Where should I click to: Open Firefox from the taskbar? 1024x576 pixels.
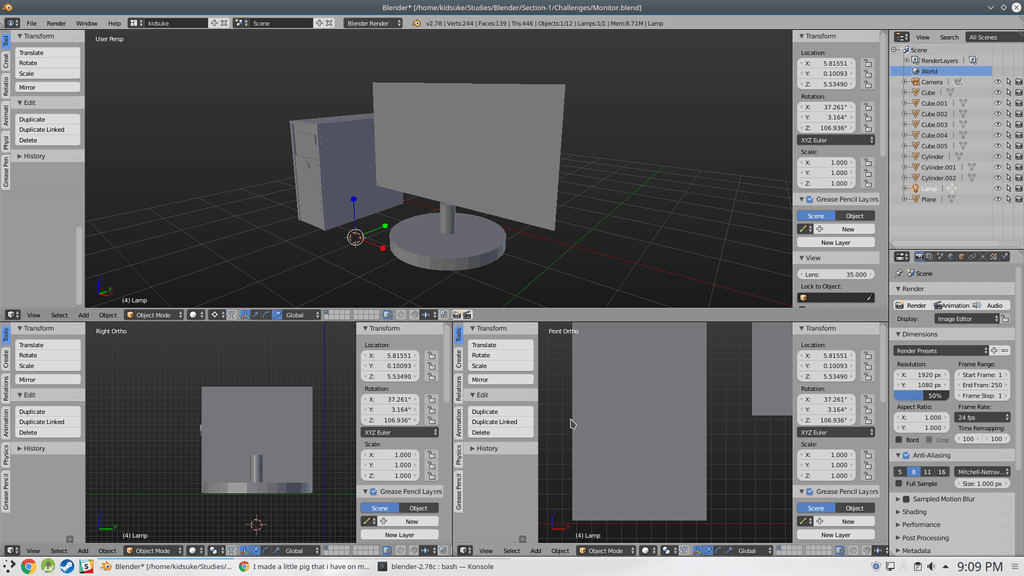tap(28, 566)
